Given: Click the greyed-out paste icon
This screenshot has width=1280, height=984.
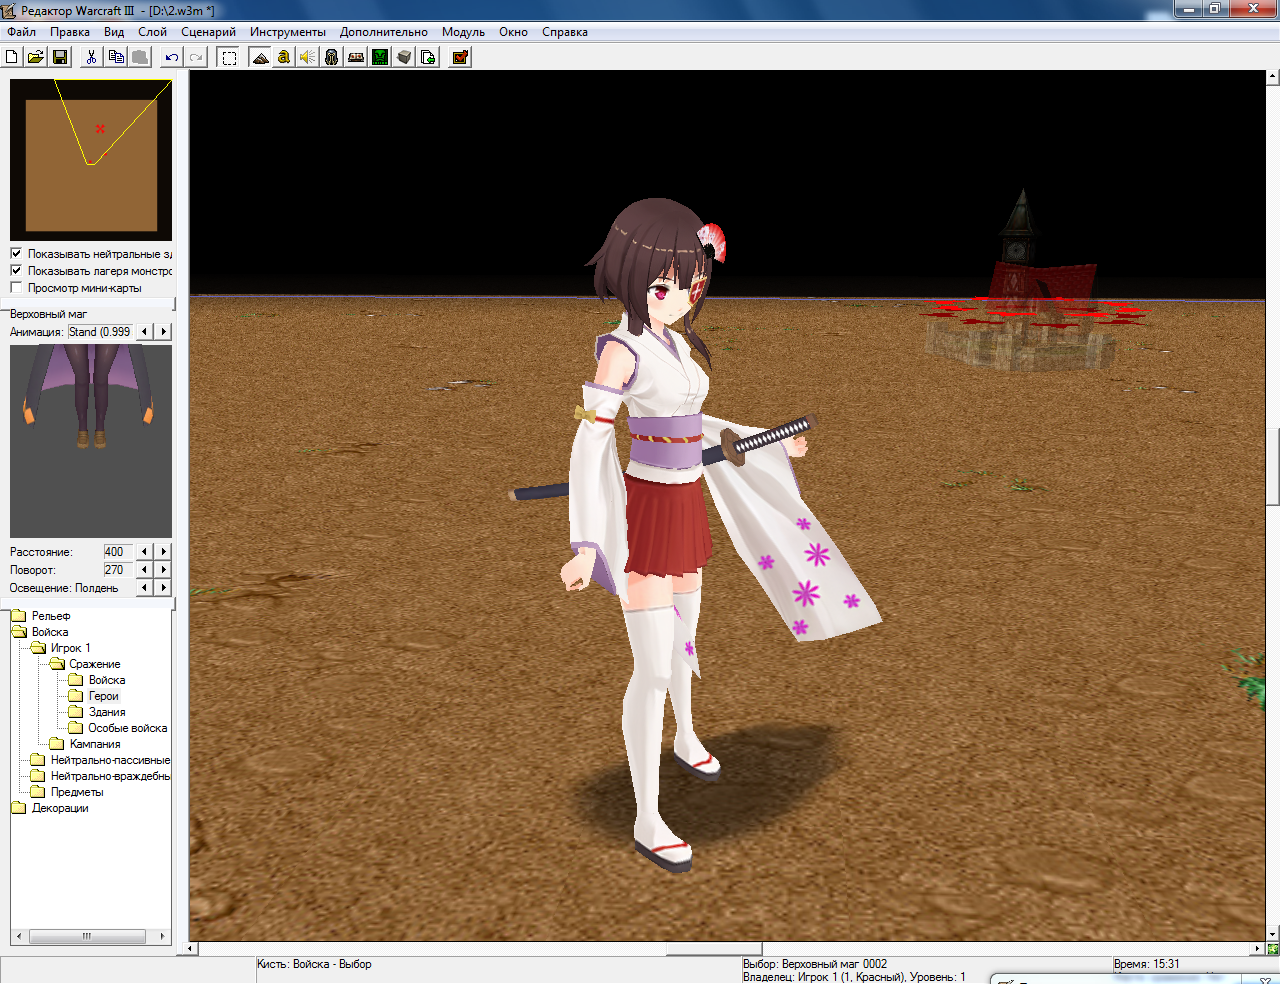Looking at the screenshot, I should click(140, 57).
